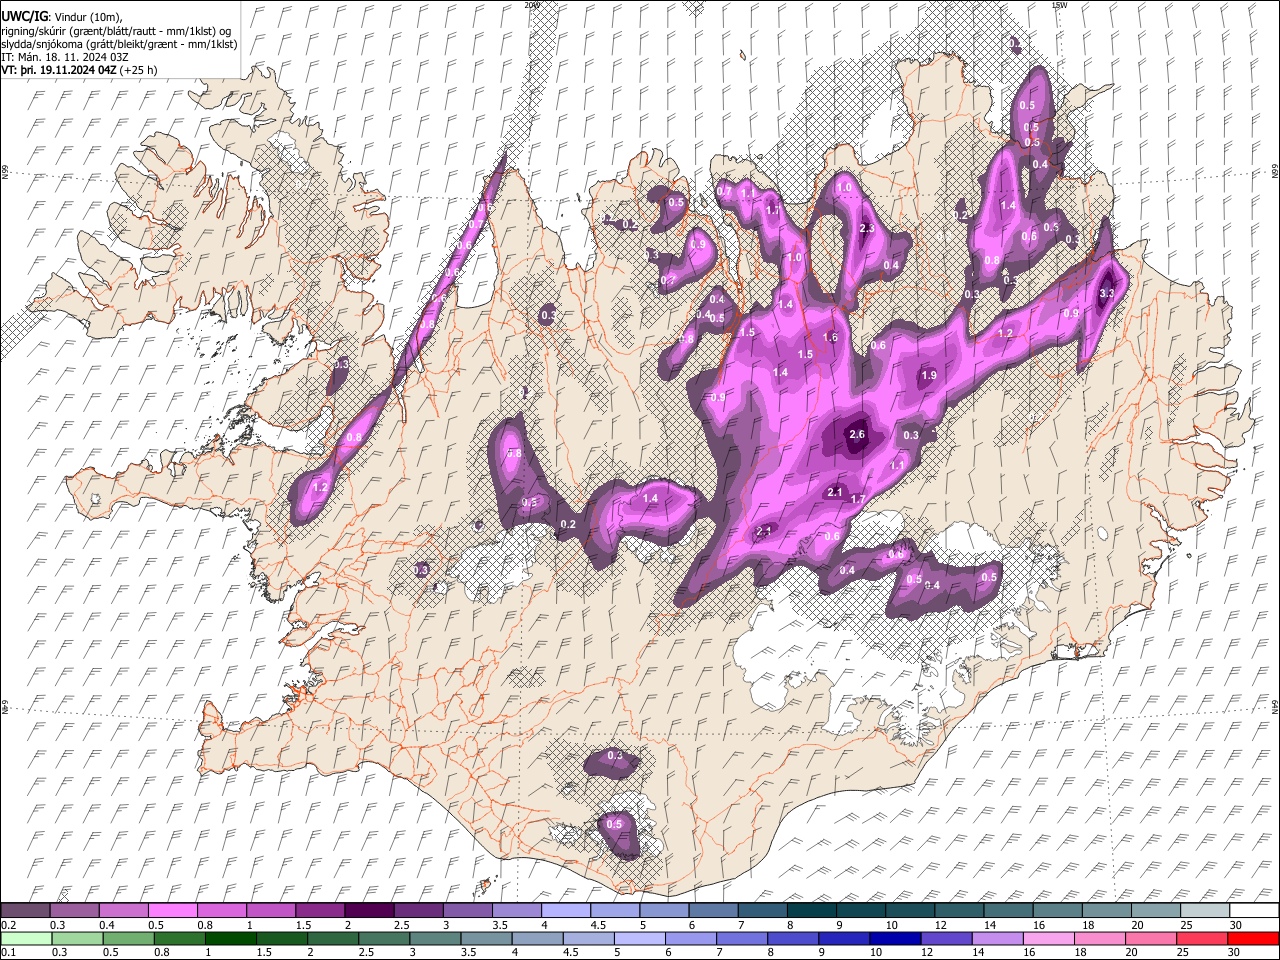Click the 0.5 label in the 10 m wind snow scale
Screen dimensions: 1280x960
(156, 925)
